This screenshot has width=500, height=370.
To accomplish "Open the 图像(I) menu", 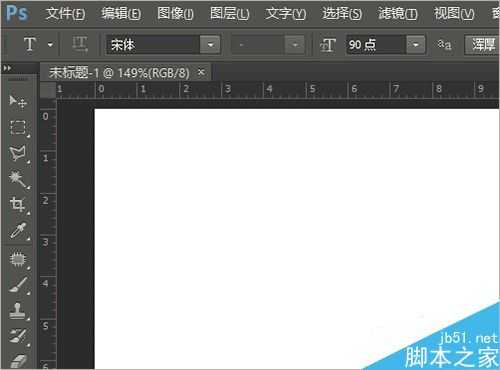I will [175, 14].
